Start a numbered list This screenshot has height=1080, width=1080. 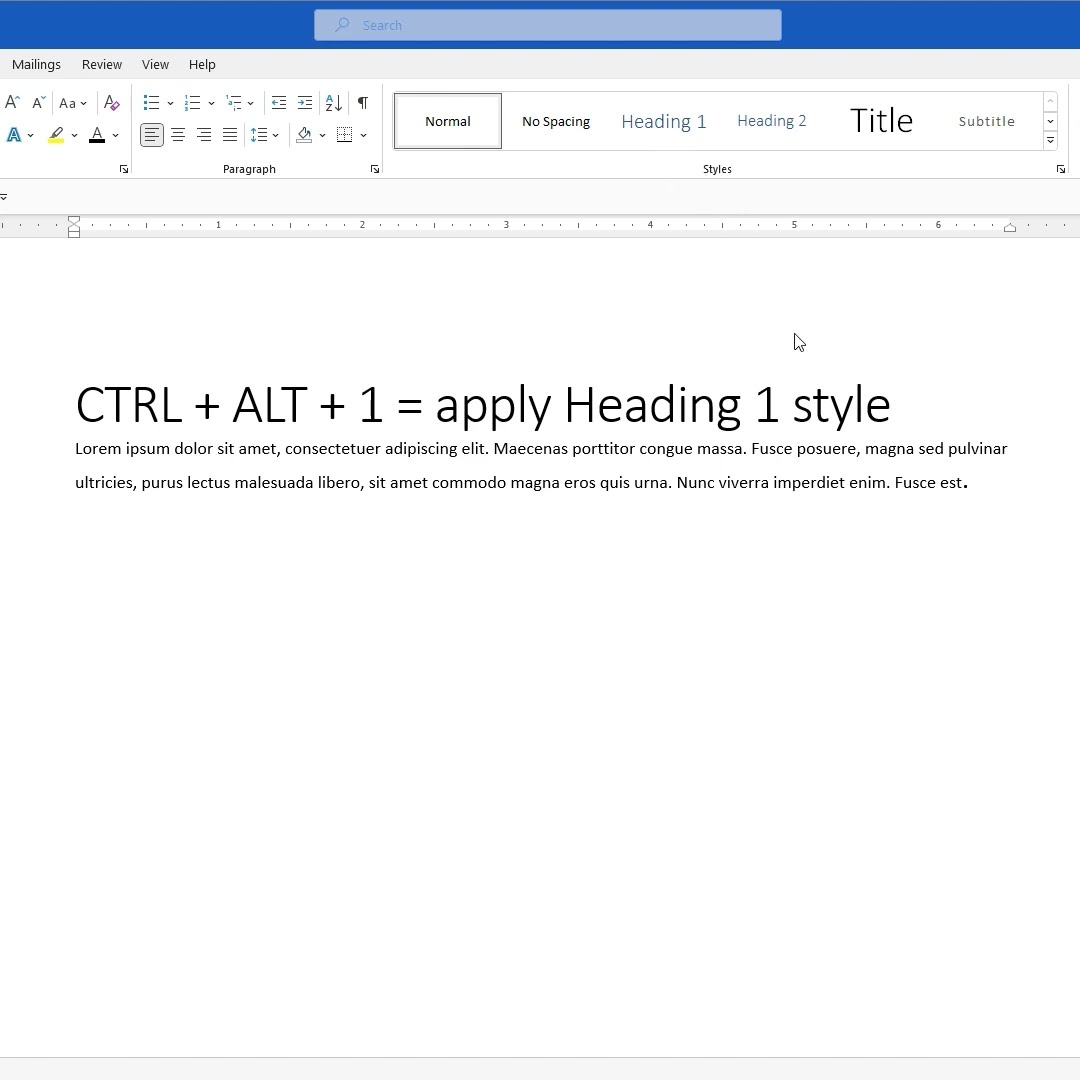(x=193, y=103)
